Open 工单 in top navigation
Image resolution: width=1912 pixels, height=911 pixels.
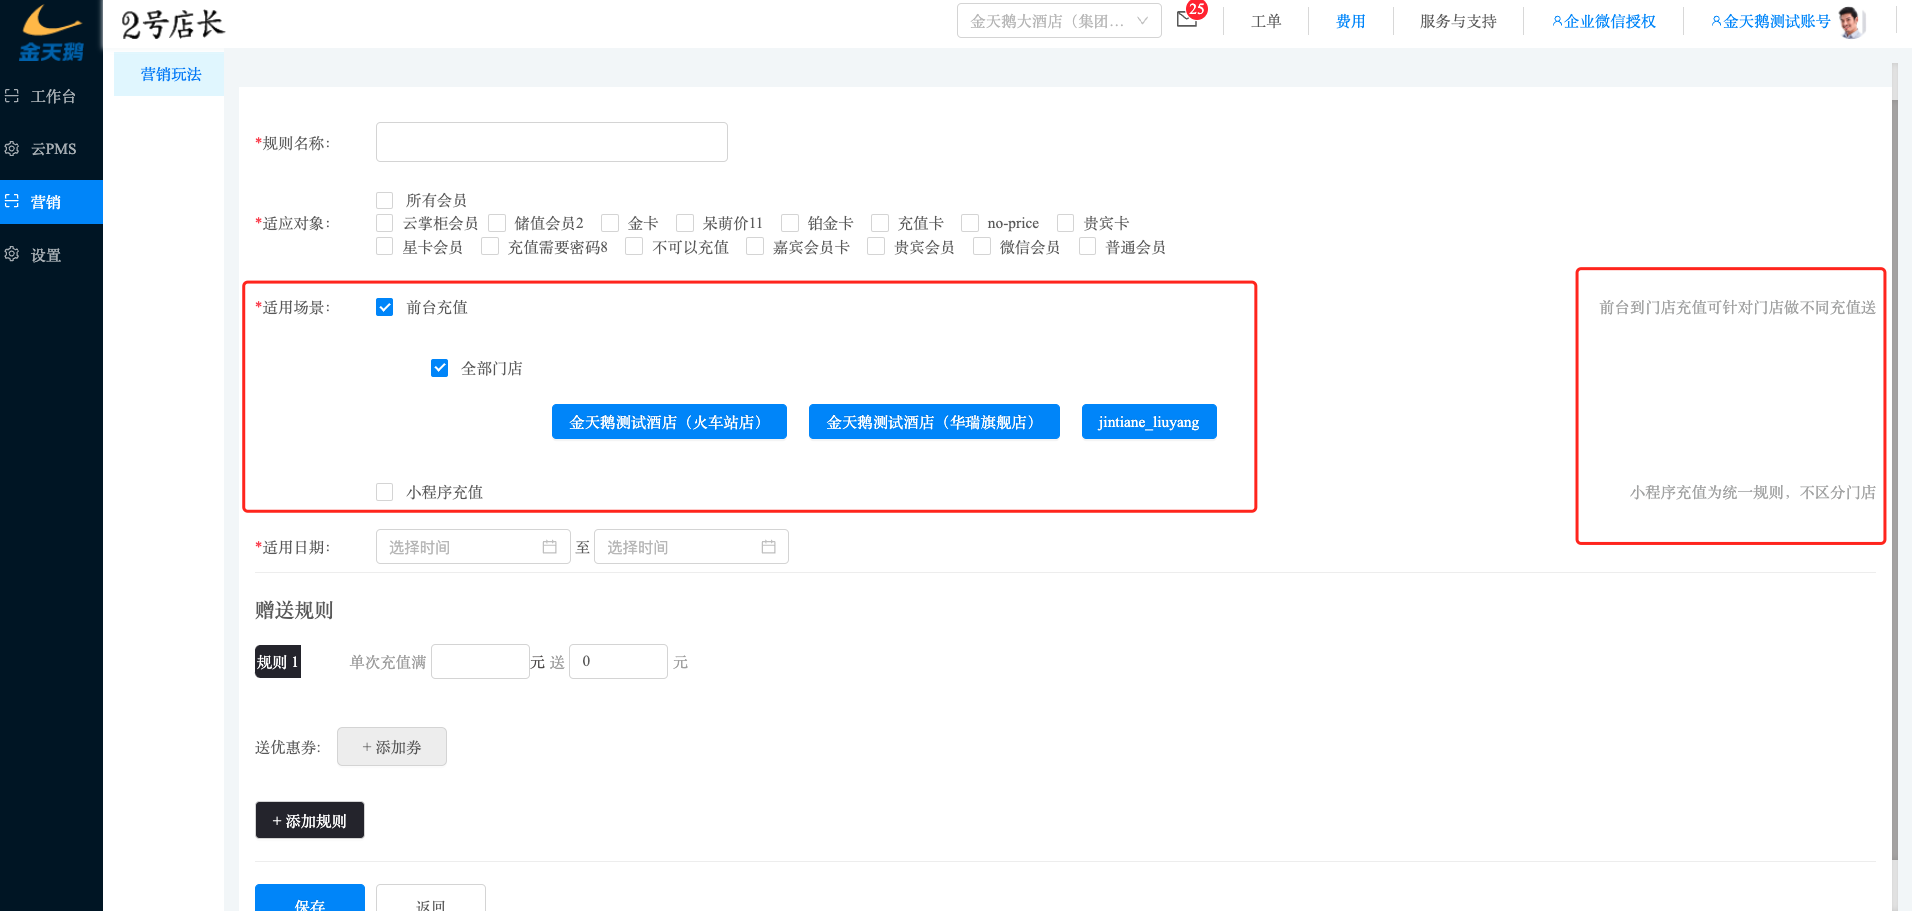click(1266, 21)
